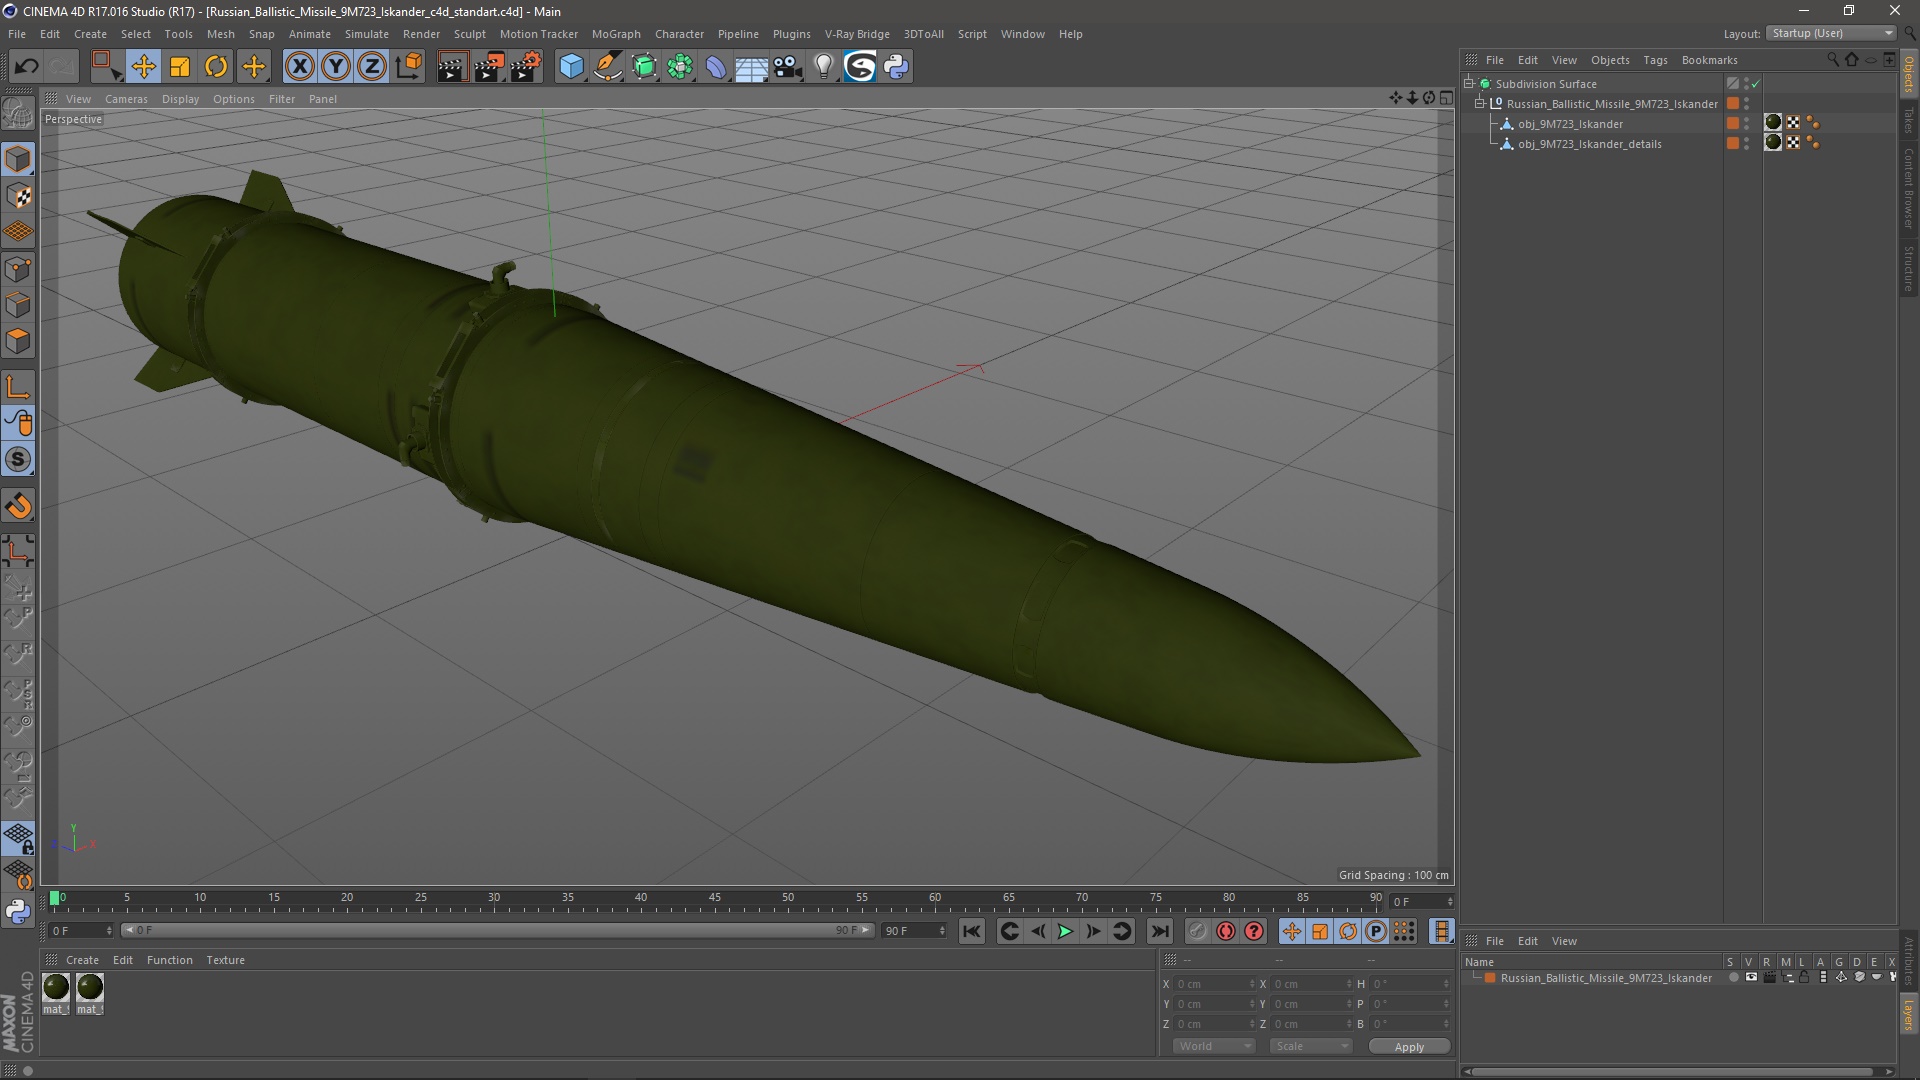Viewport: 1920px width, 1080px height.
Task: Toggle the X-axis lock
Action: [x=299, y=67]
